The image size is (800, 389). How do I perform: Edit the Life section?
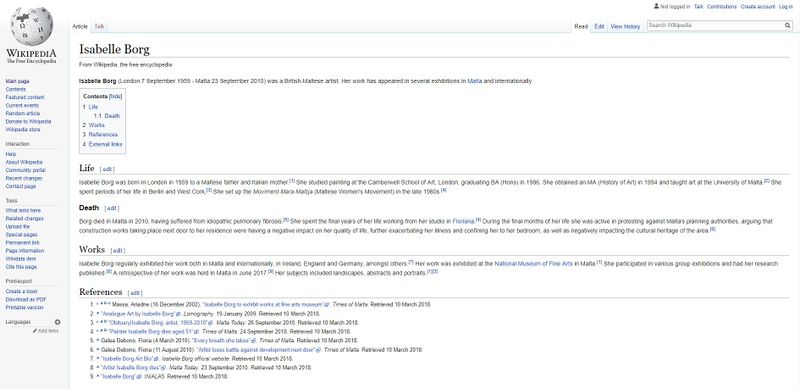click(x=108, y=169)
